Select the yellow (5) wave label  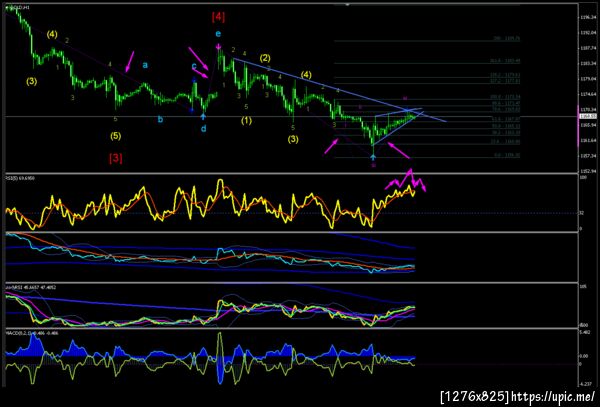pos(116,136)
